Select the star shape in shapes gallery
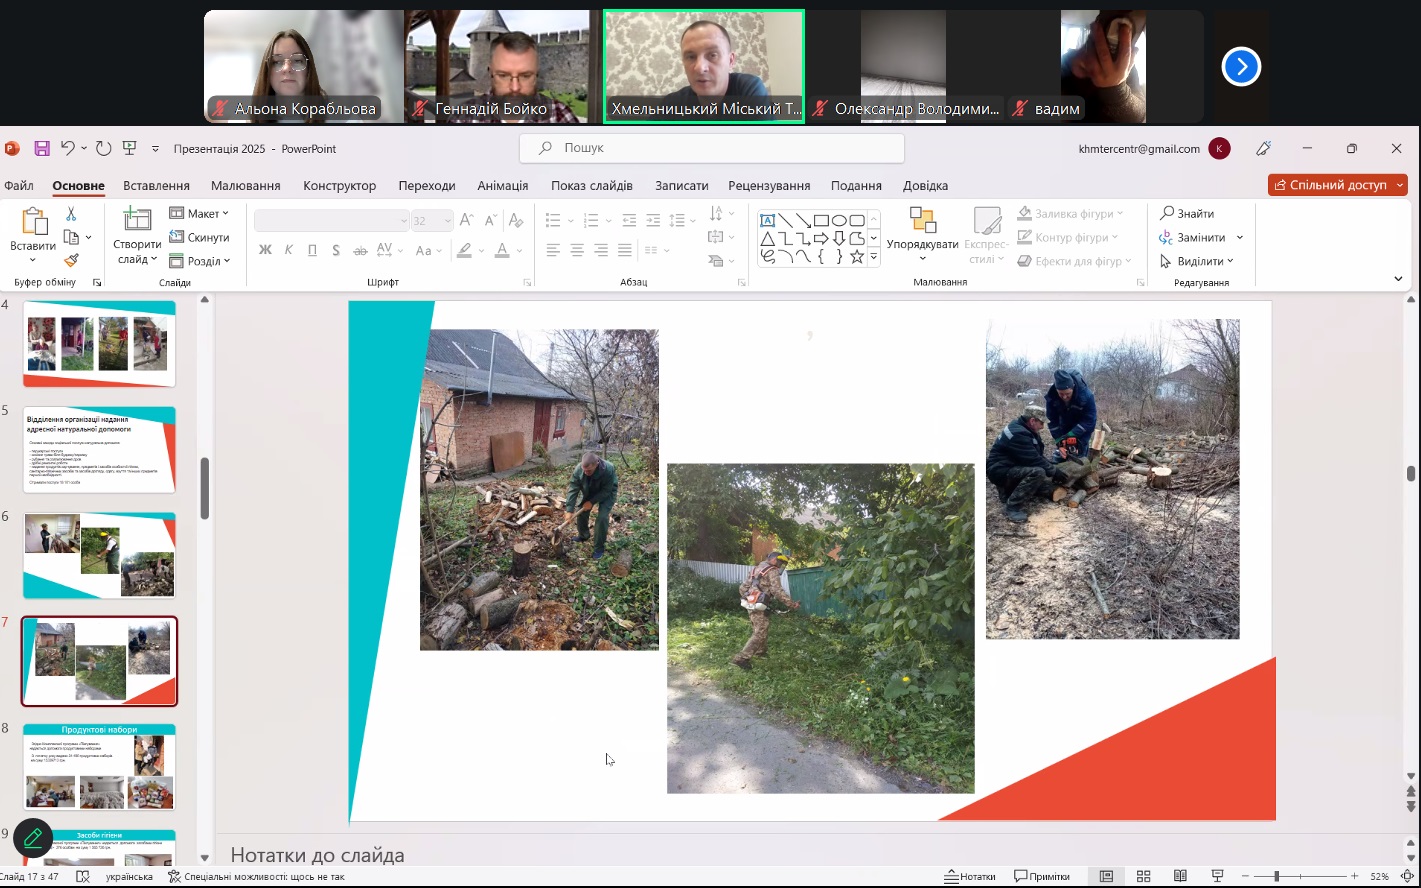This screenshot has width=1421, height=888. (856, 257)
